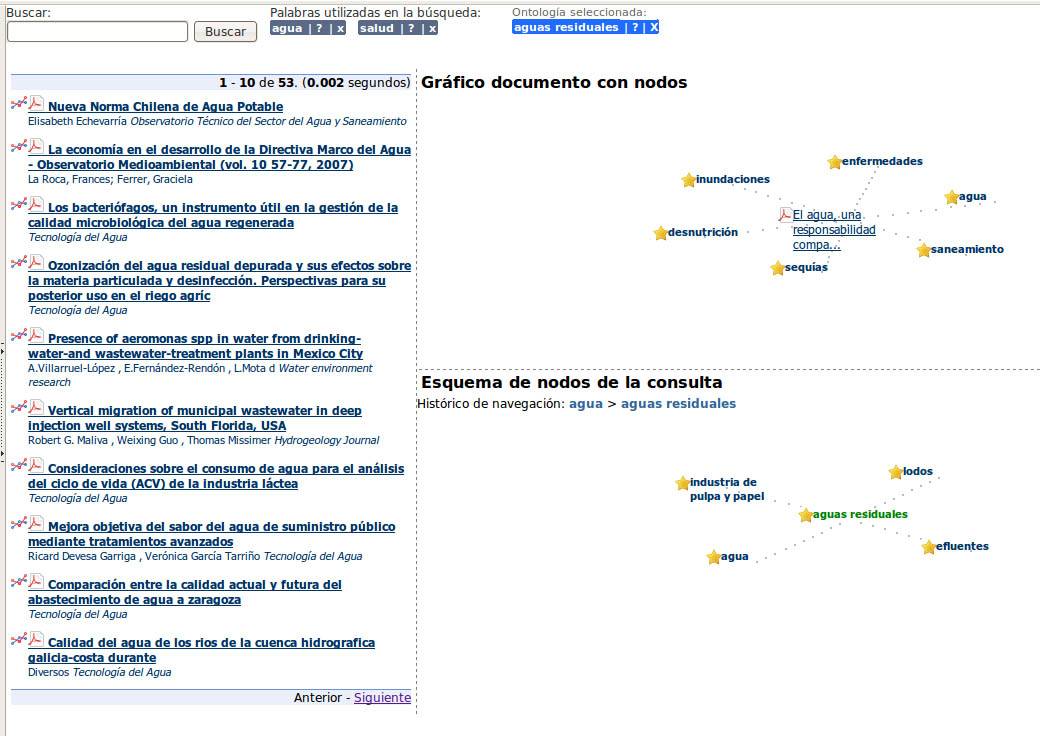Click the Buscar search button
The image size is (1040, 736).
click(226, 31)
